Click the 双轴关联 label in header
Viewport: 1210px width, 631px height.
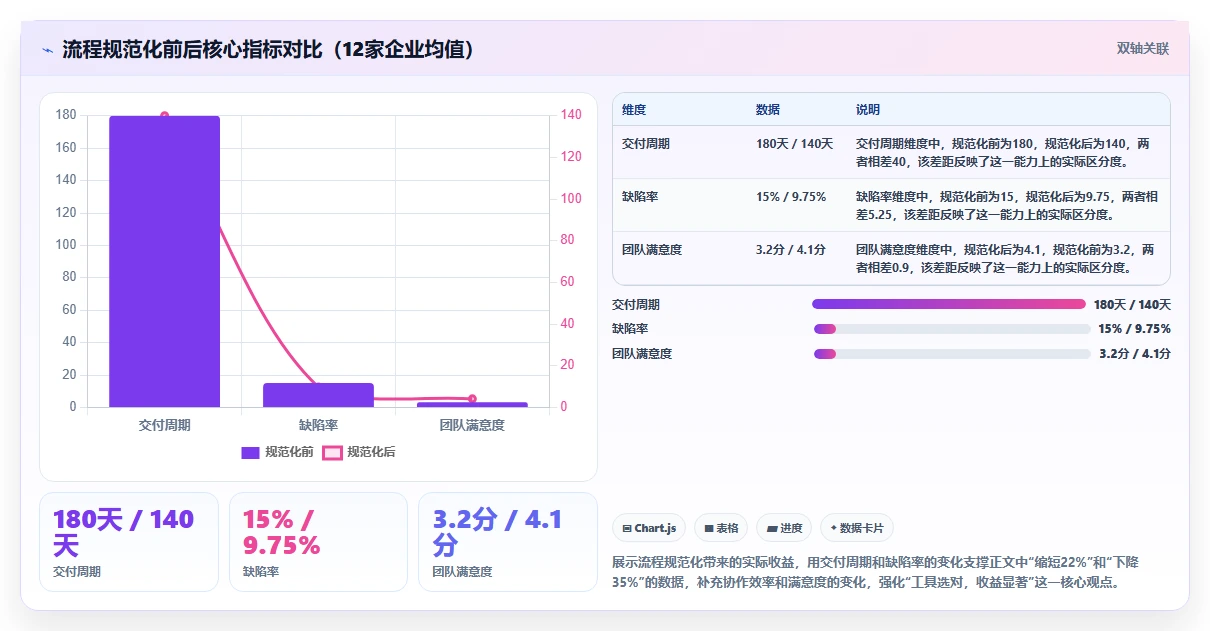1143,49
